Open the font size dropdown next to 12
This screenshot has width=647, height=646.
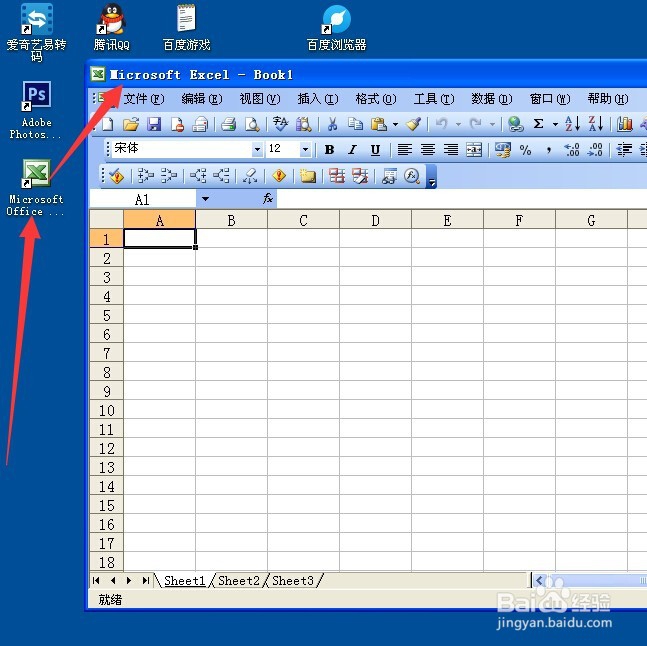pos(305,149)
